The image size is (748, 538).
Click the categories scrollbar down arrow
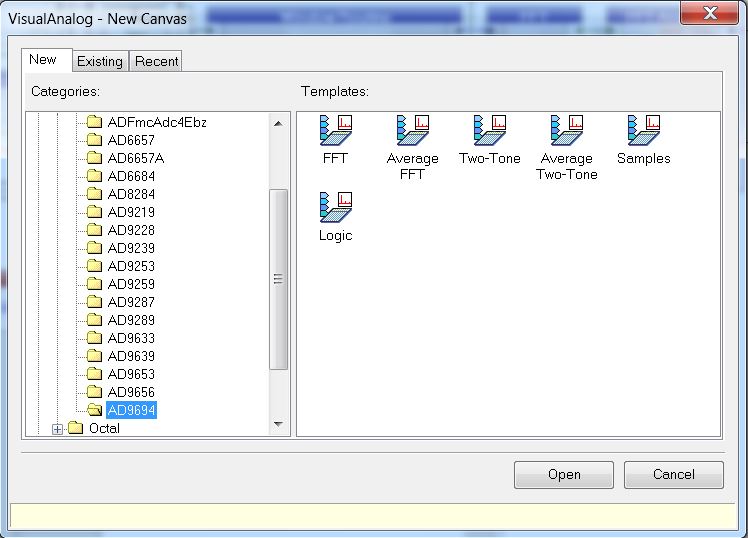click(x=279, y=424)
